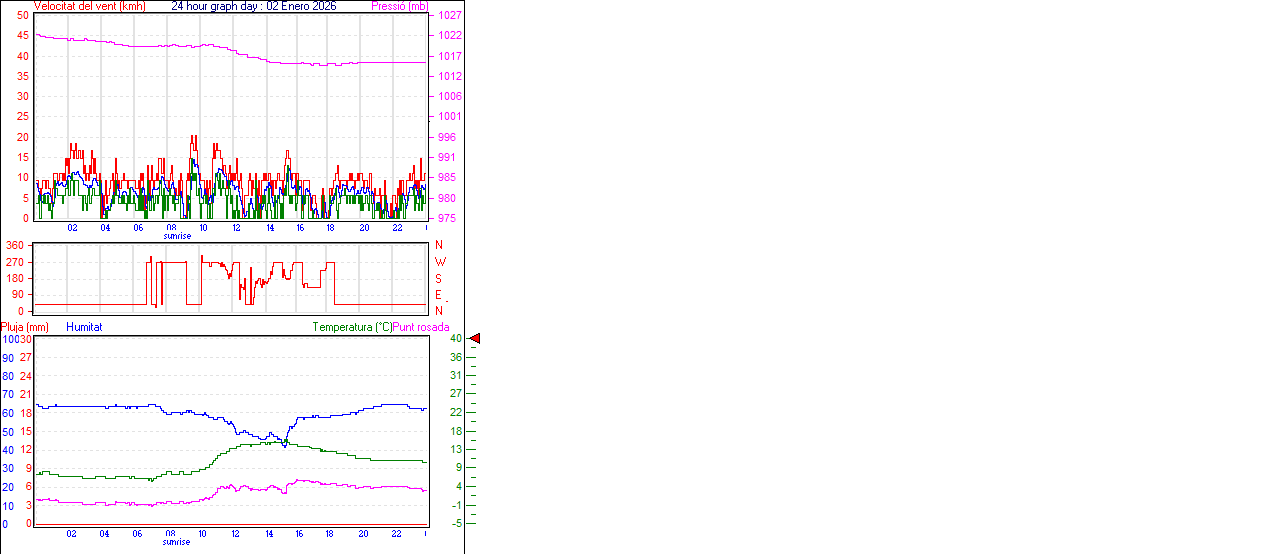Click the 1017 value on pressure axis
1280x554 pixels.
pos(449,56)
